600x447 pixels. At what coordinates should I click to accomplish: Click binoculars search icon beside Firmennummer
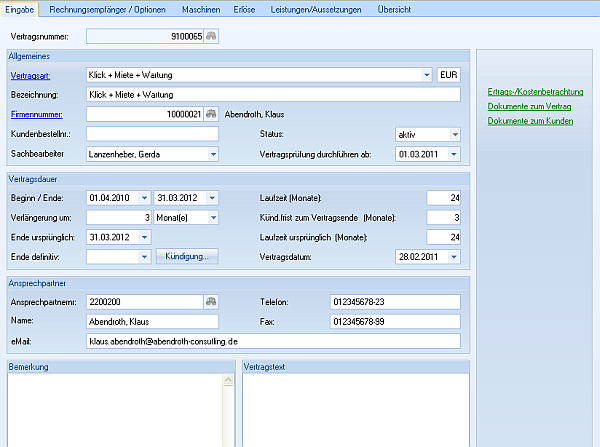pyautogui.click(x=212, y=114)
